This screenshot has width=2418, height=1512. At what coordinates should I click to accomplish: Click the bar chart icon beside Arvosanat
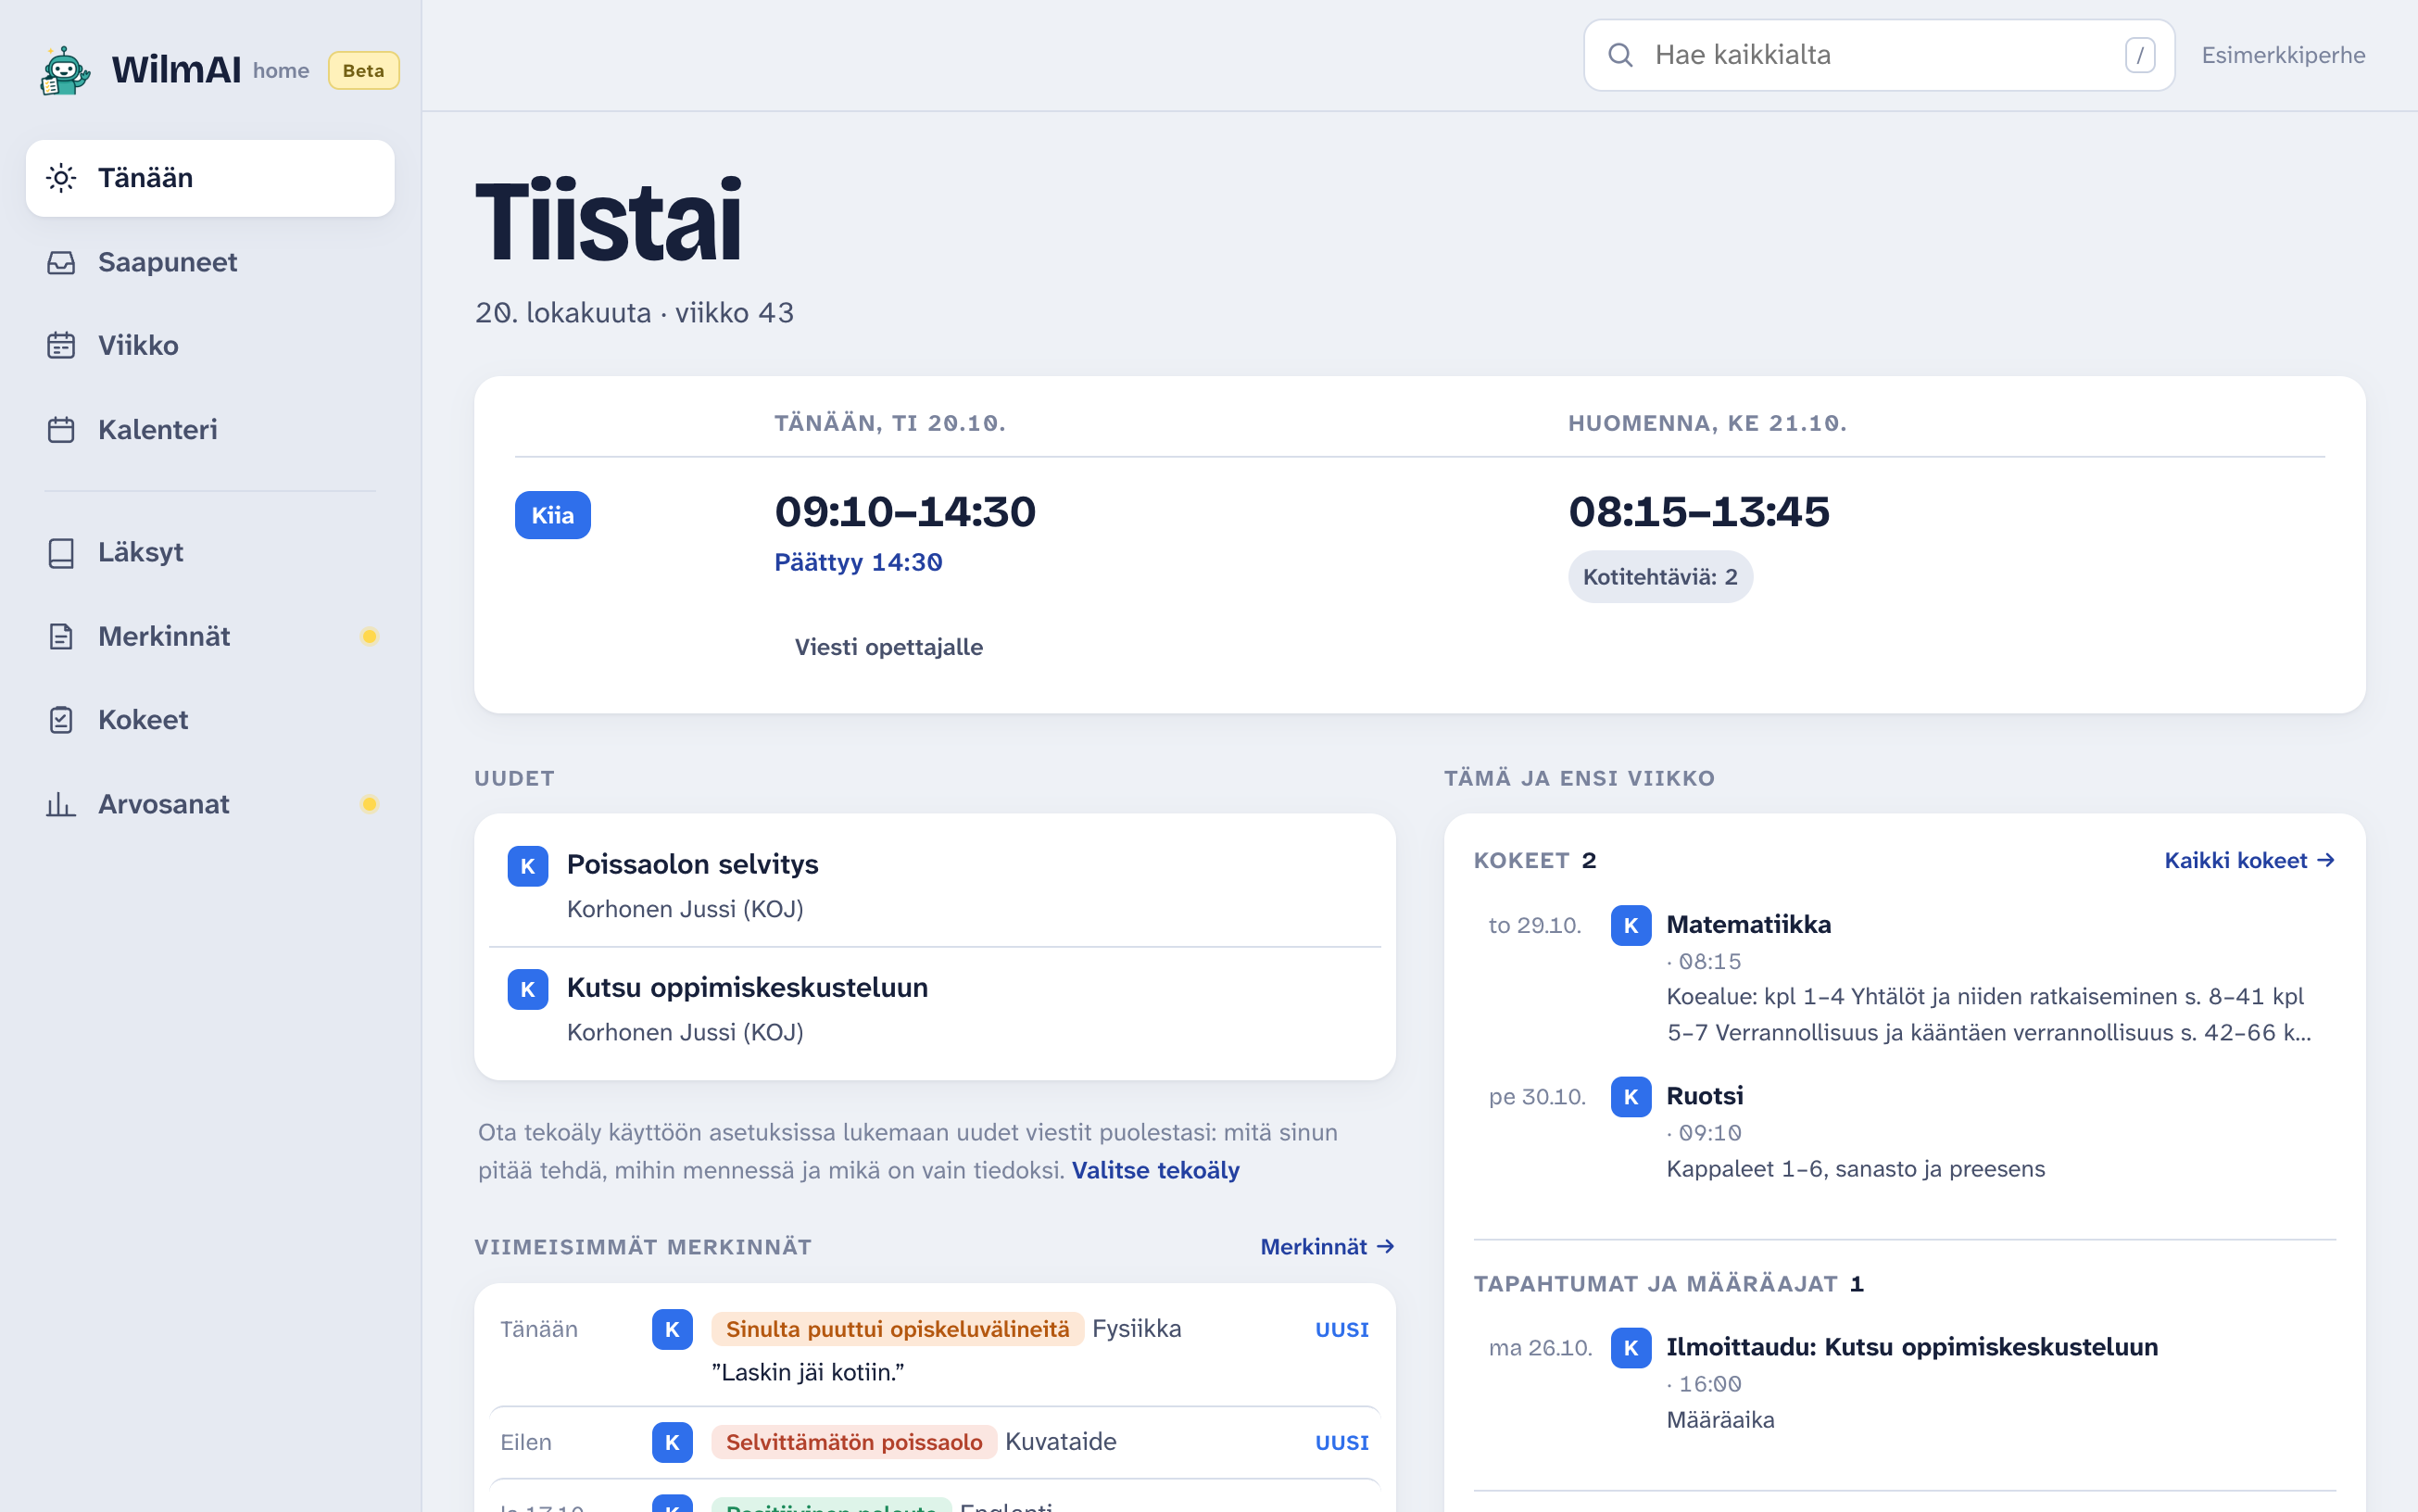[61, 804]
